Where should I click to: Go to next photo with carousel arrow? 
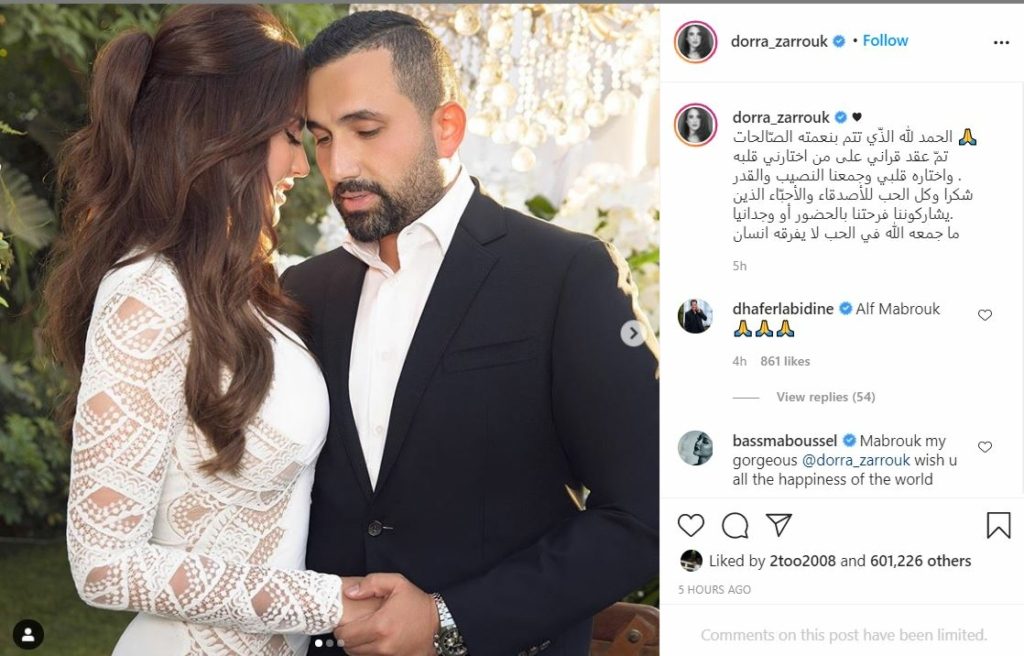point(632,333)
